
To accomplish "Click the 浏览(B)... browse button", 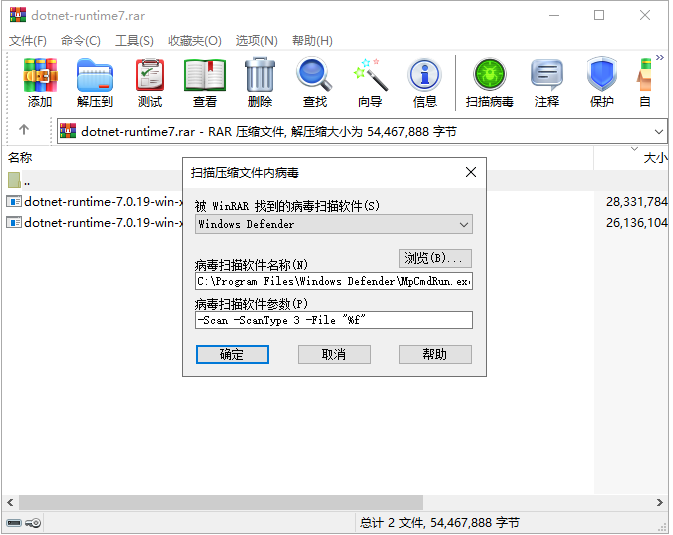I will point(435,258).
